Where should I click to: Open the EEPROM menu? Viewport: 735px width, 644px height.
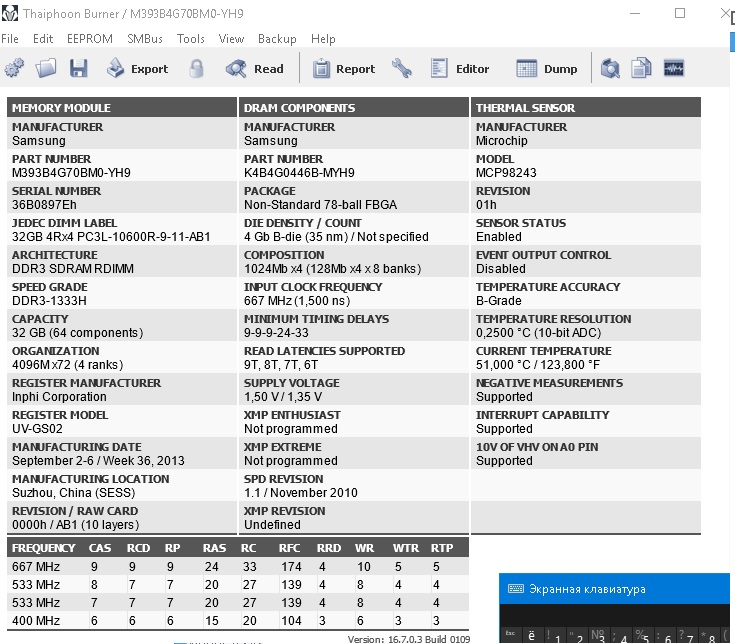click(90, 38)
